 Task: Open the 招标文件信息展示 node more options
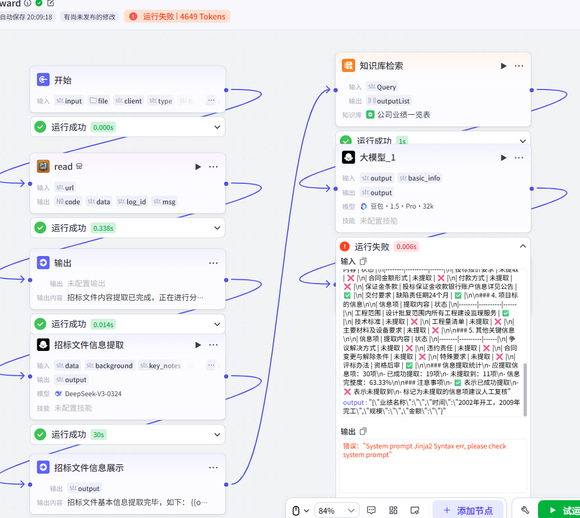[213, 468]
